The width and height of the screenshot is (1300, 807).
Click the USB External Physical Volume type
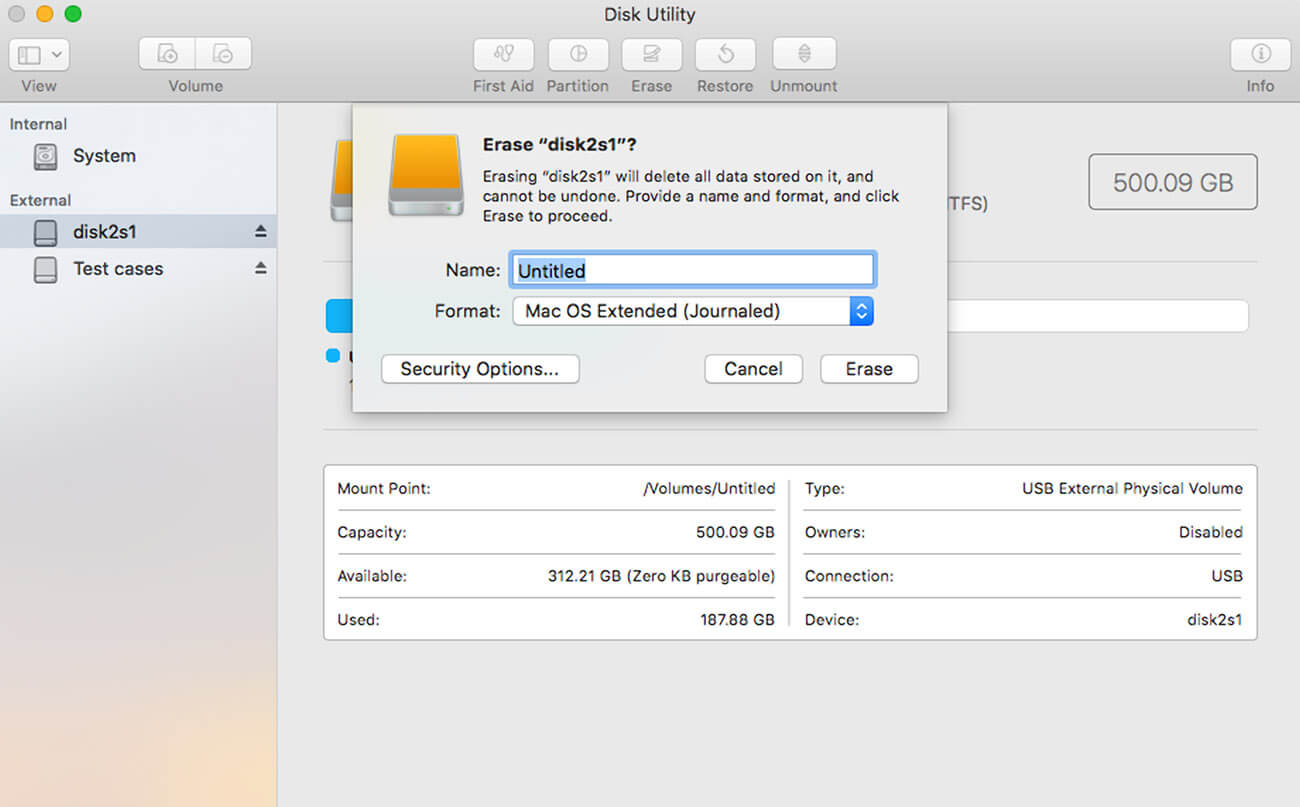pos(1132,489)
